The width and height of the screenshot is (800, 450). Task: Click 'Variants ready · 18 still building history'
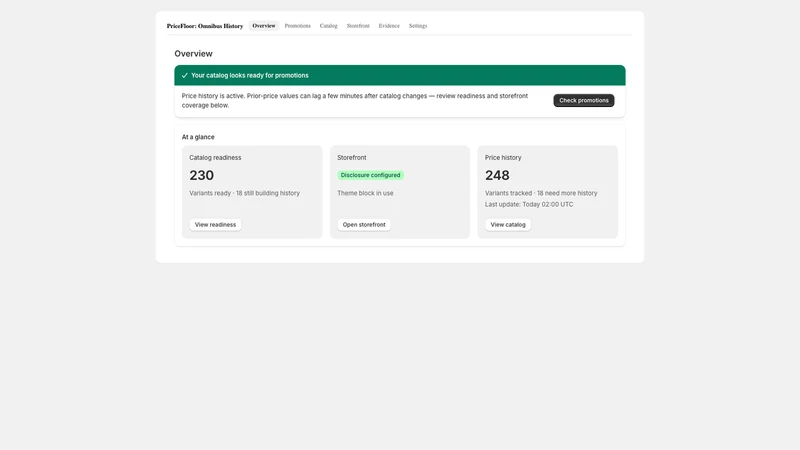[x=244, y=193]
